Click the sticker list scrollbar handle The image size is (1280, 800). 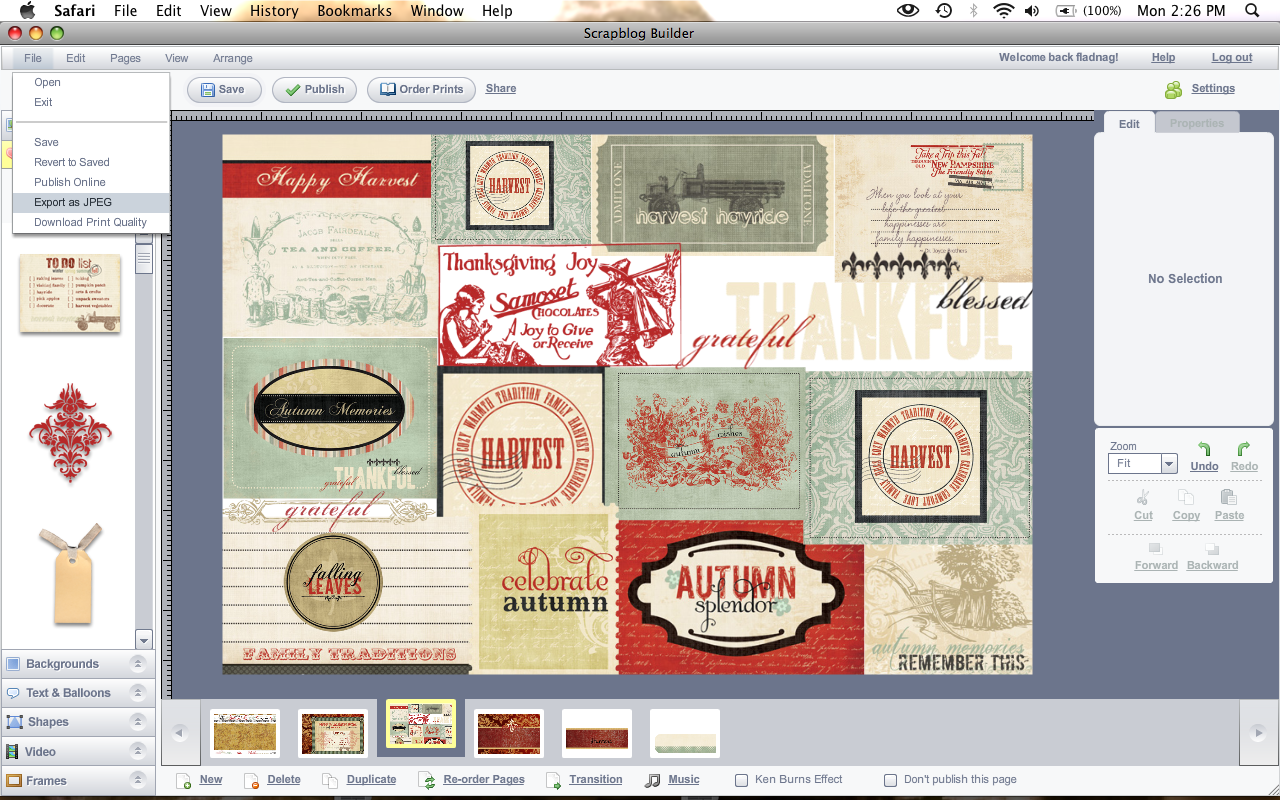(x=143, y=259)
